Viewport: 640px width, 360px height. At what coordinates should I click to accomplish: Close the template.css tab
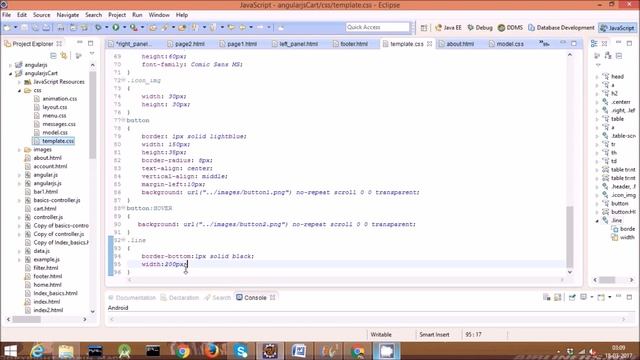(429, 44)
